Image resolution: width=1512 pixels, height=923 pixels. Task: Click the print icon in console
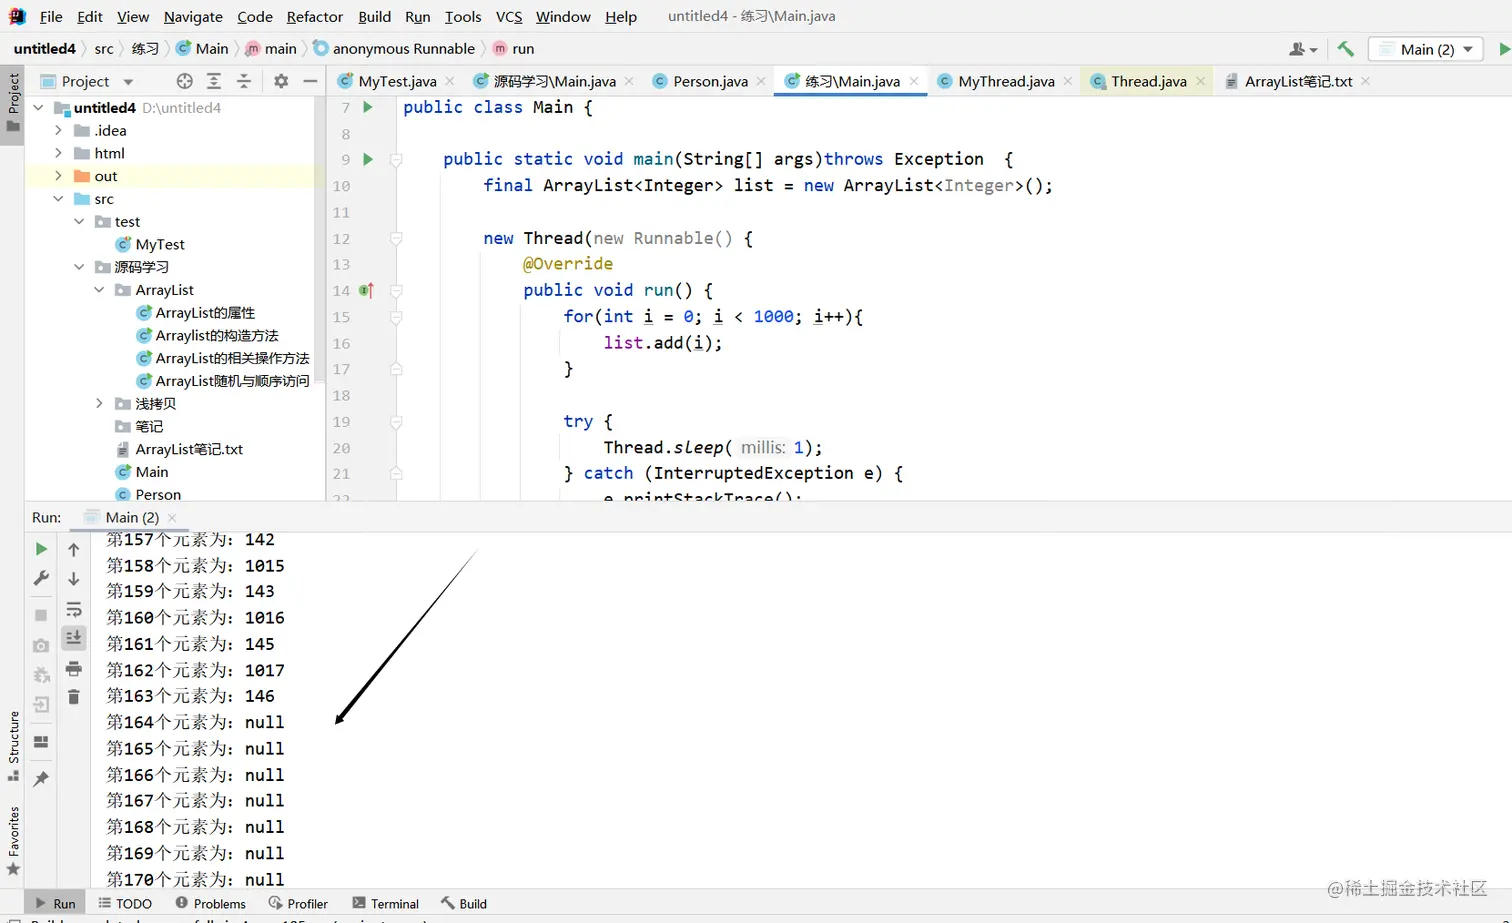[73, 668]
